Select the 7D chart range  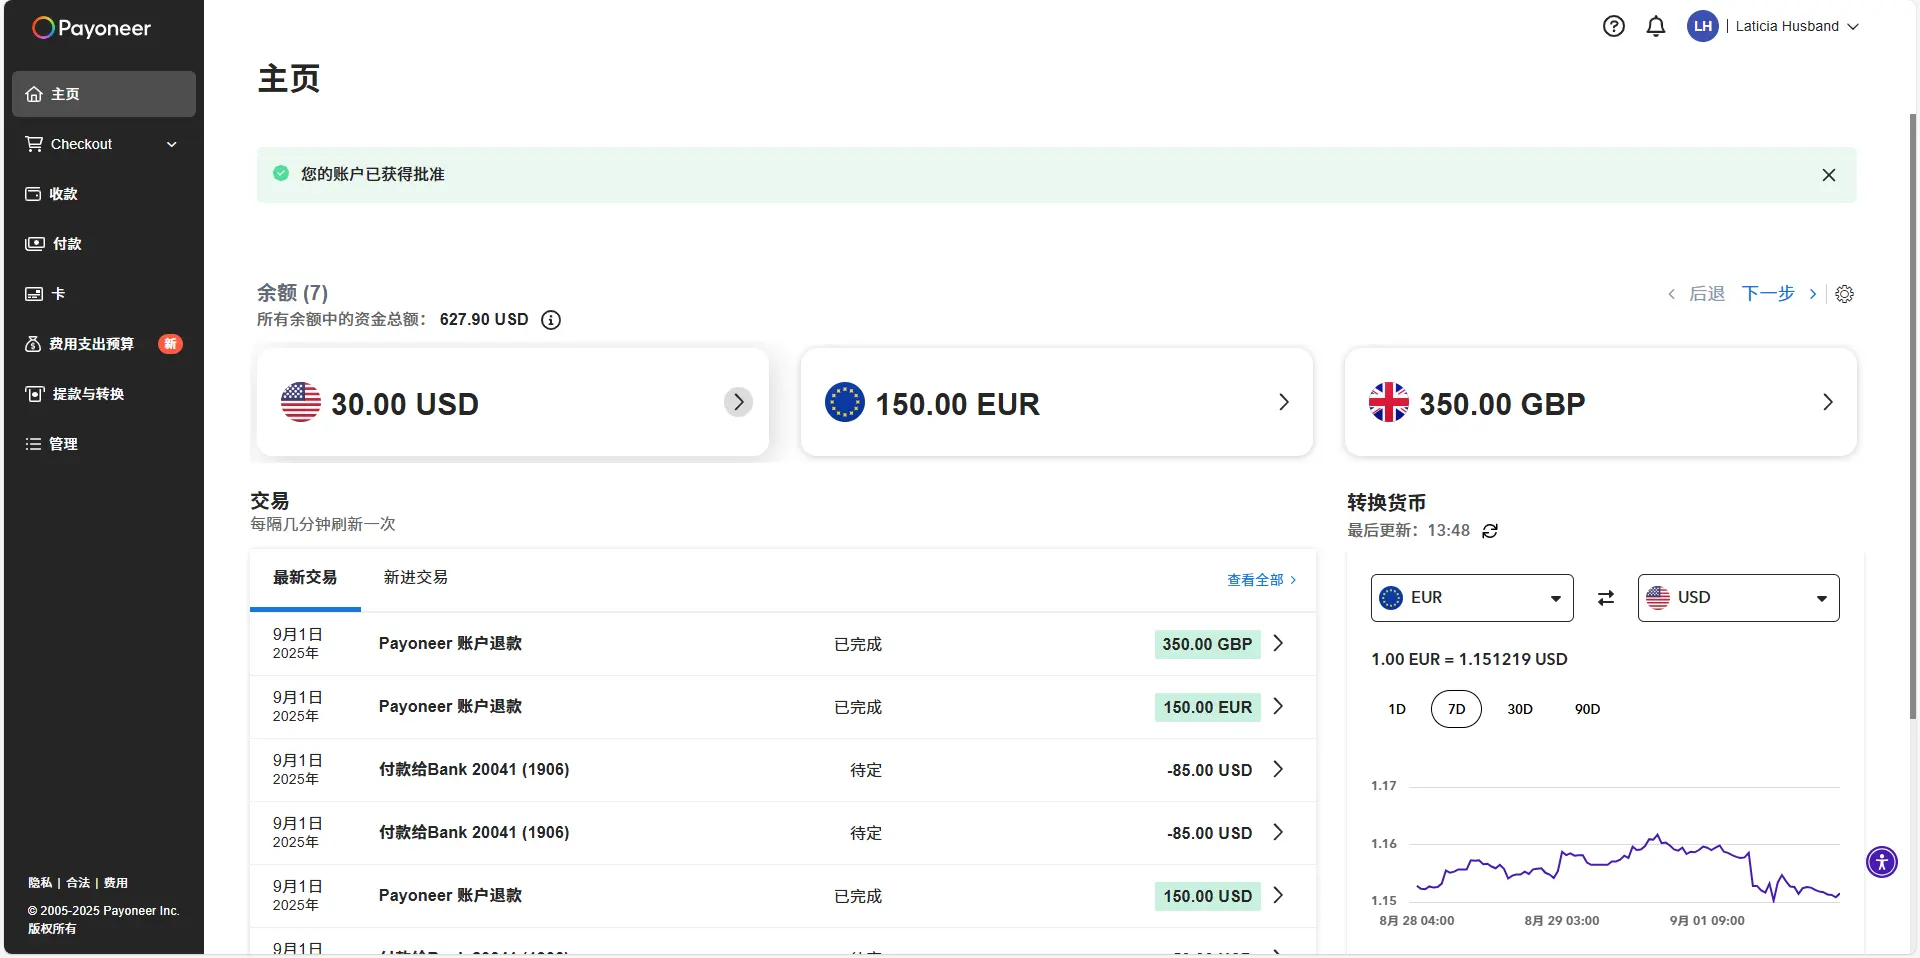1457,709
